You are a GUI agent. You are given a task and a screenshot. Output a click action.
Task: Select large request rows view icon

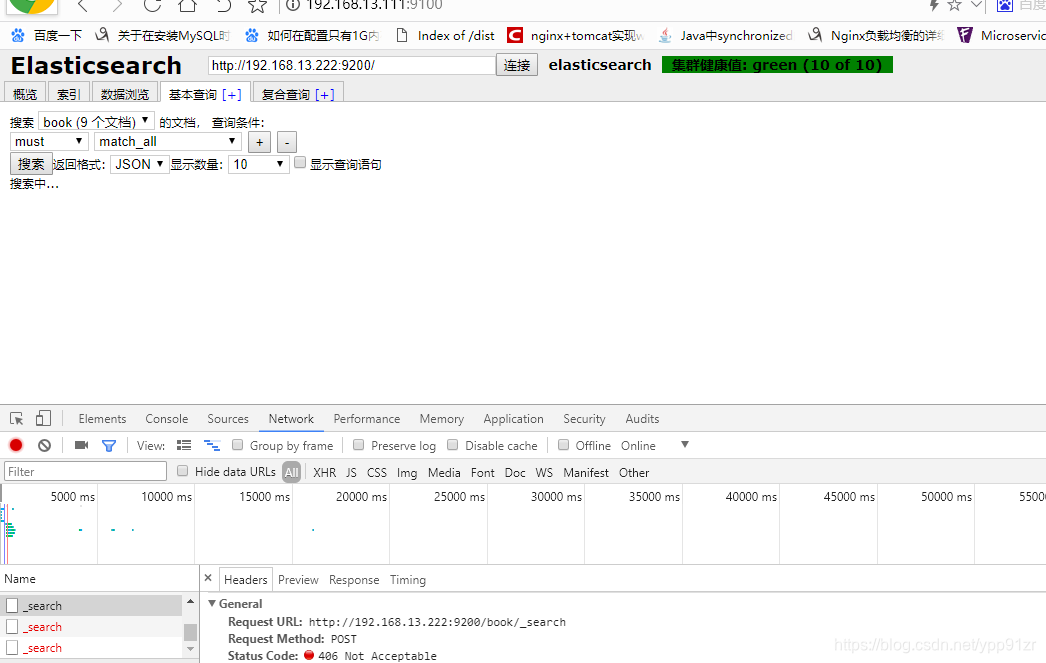coord(184,445)
